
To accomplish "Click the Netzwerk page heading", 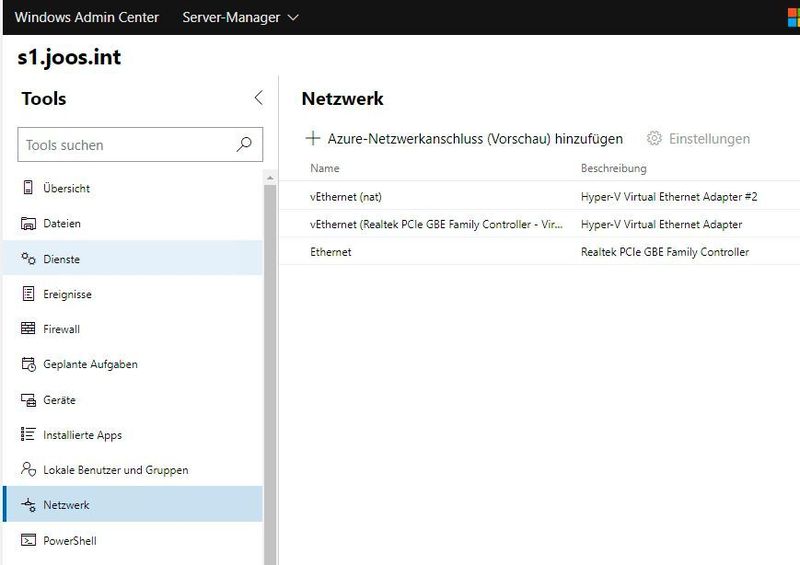I will click(x=342, y=99).
